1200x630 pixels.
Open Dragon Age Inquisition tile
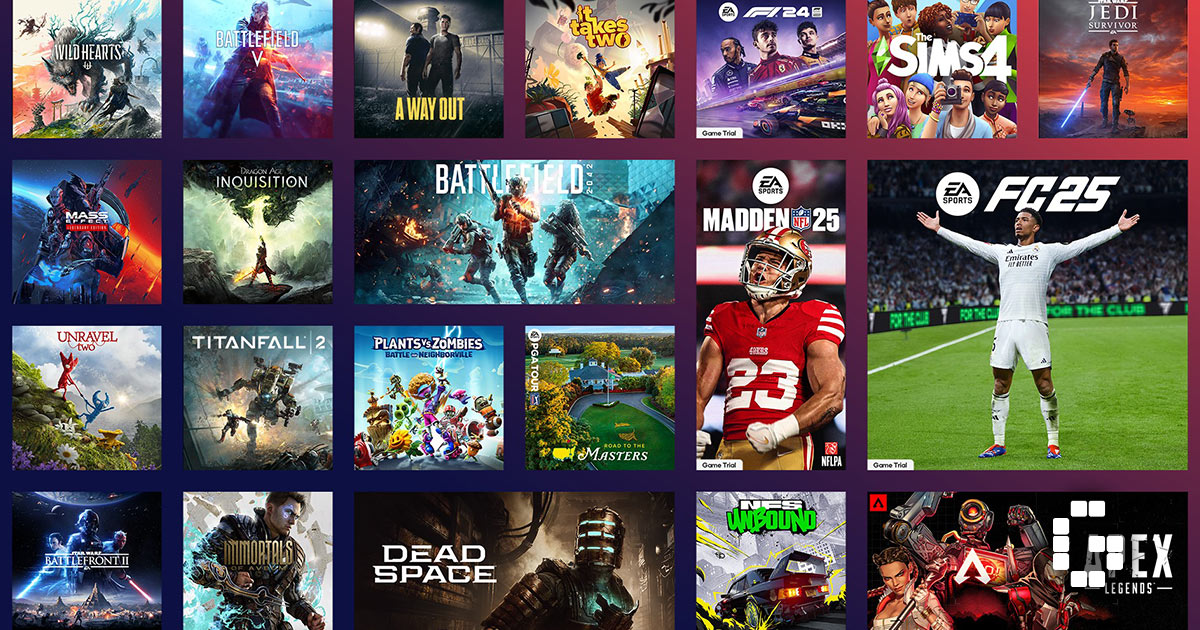point(258,232)
